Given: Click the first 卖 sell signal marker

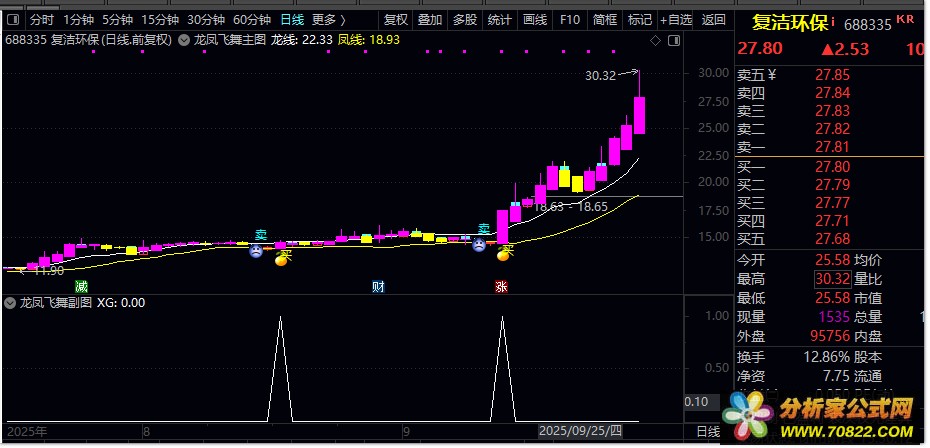Looking at the screenshot, I should pos(261,234).
